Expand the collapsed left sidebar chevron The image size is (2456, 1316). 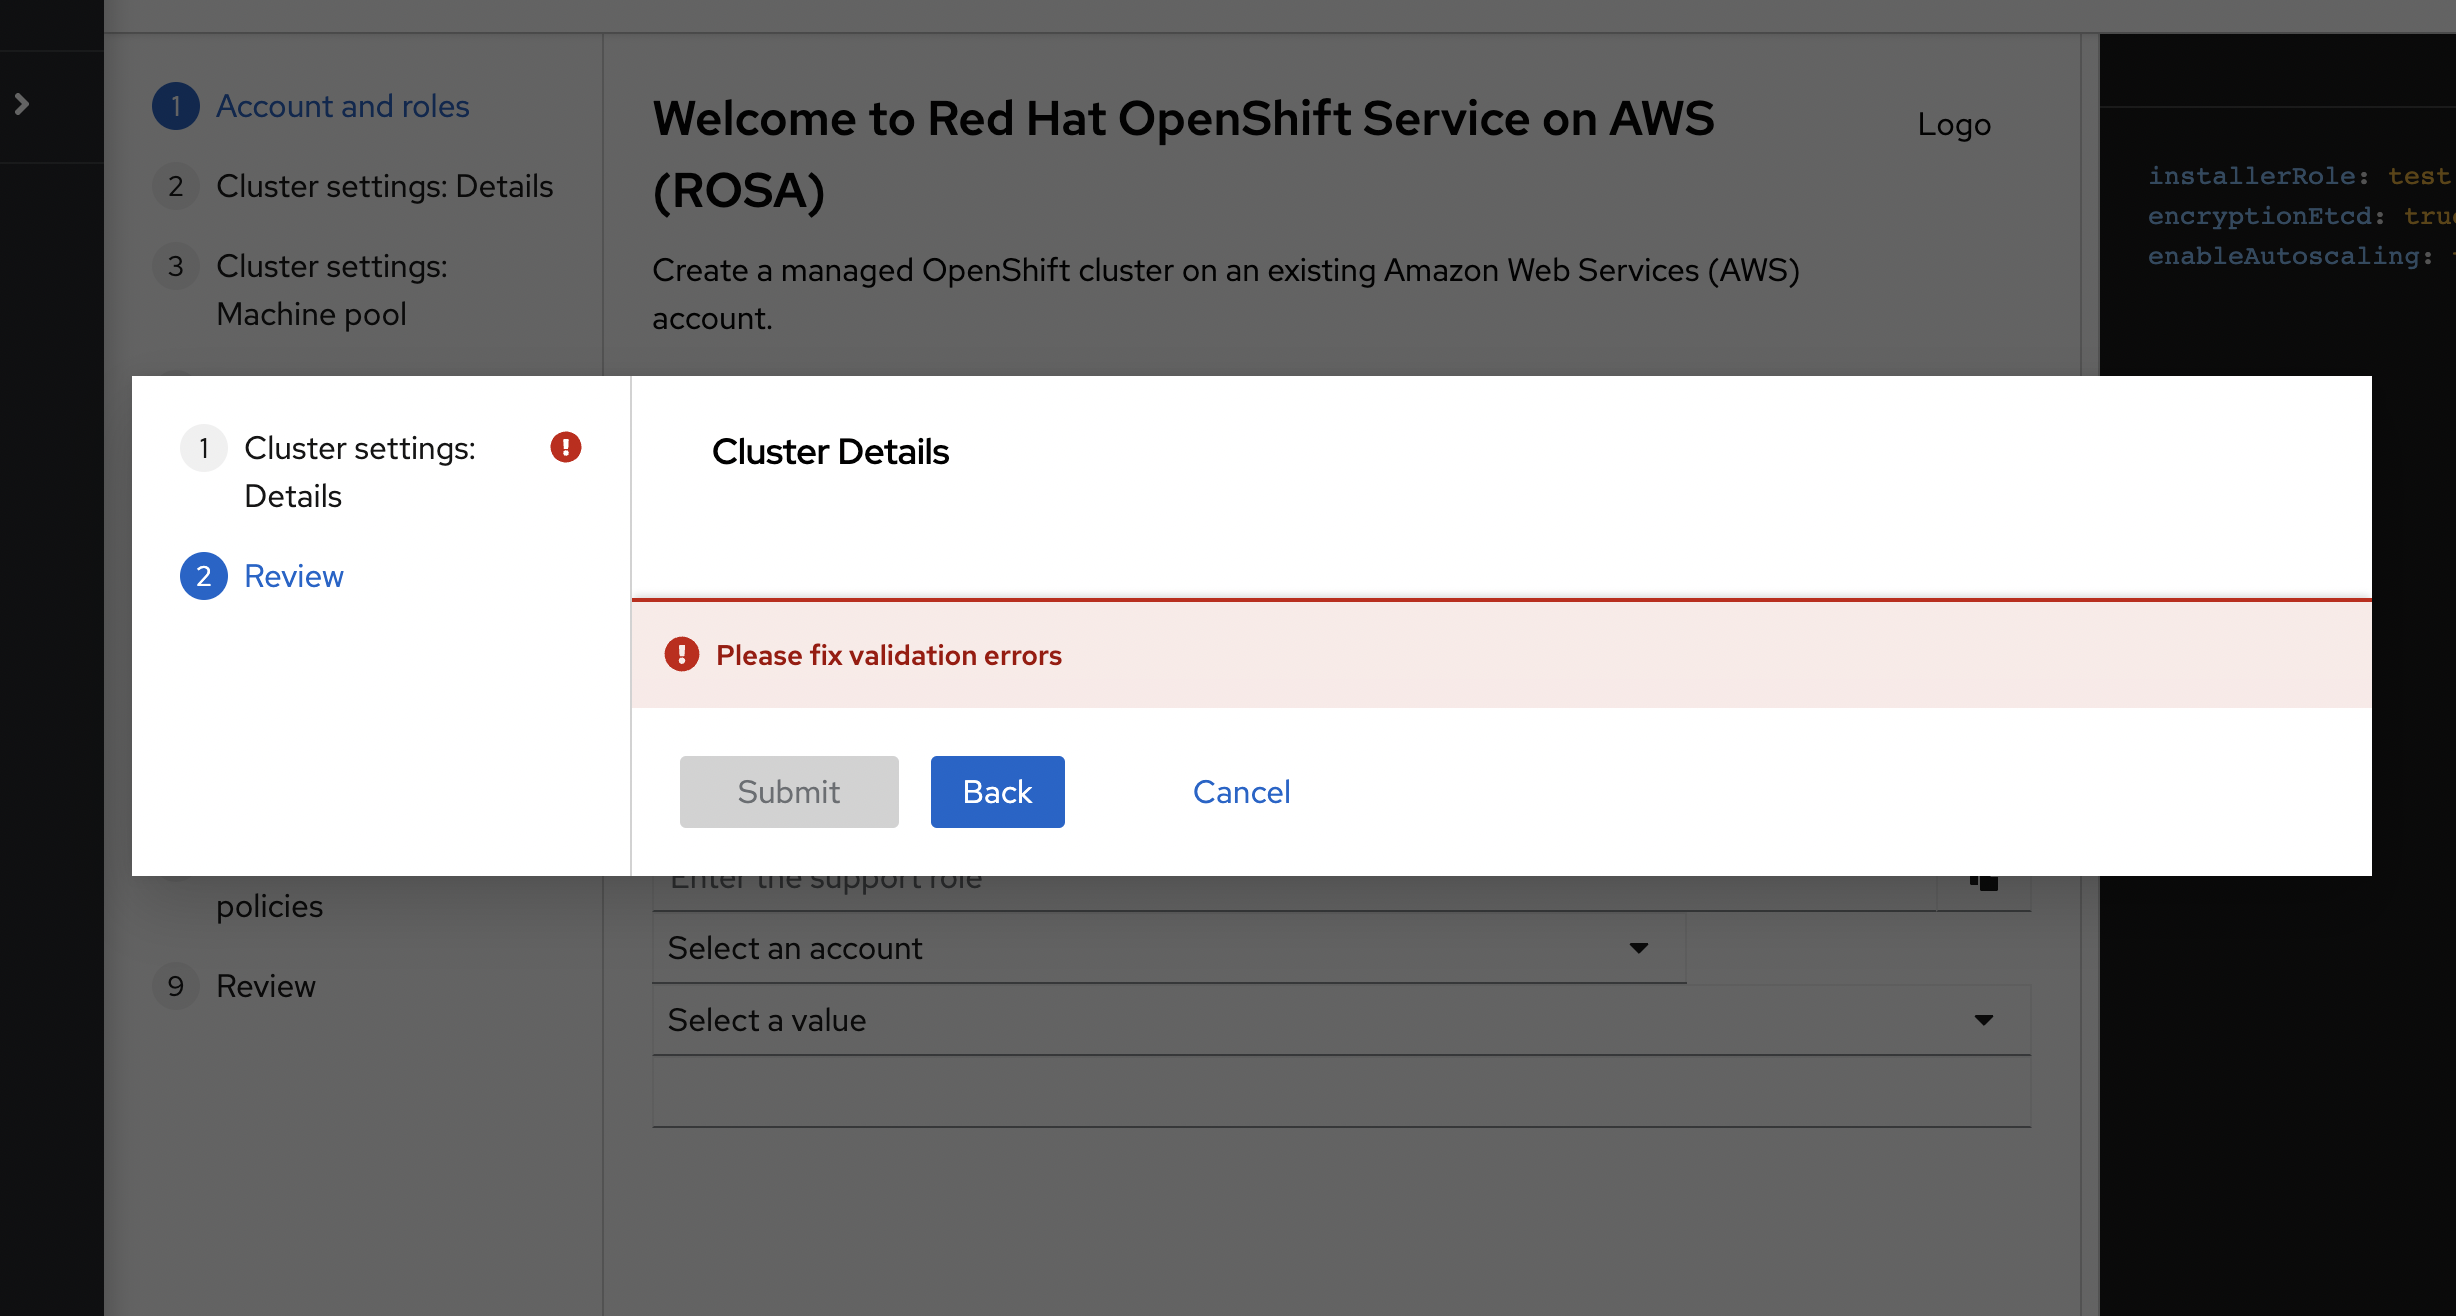22,104
